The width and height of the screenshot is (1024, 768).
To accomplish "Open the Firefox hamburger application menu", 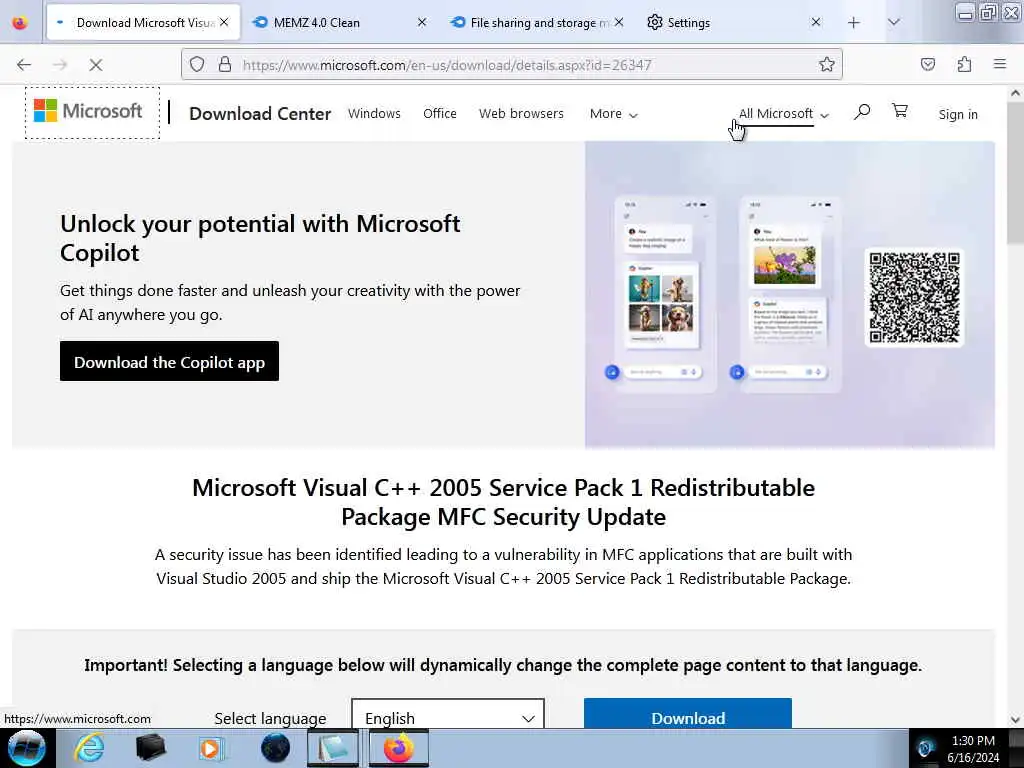I will [1000, 64].
